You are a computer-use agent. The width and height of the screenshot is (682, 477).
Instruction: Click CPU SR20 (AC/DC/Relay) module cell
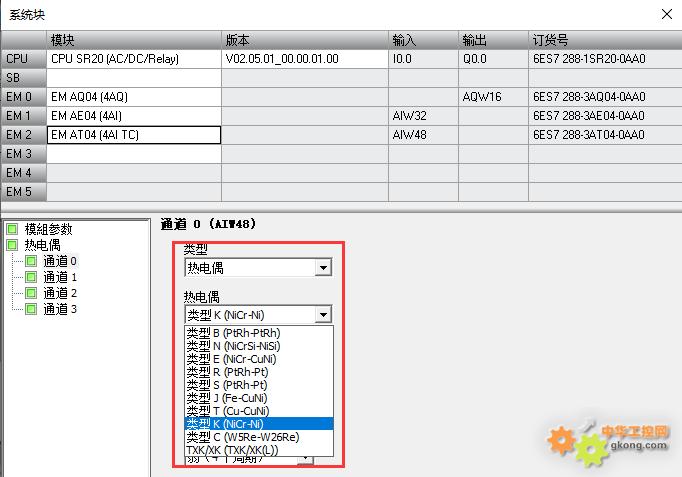click(134, 59)
